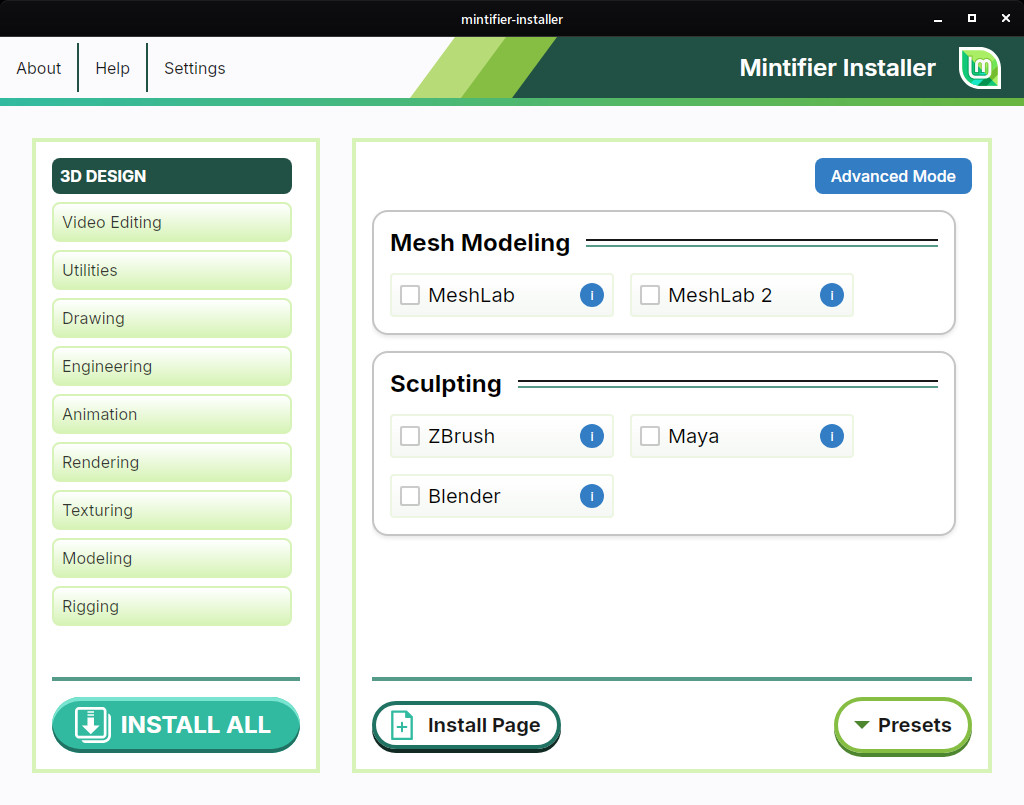
Task: Close the mintifier-installer window
Action: pos(1006,18)
